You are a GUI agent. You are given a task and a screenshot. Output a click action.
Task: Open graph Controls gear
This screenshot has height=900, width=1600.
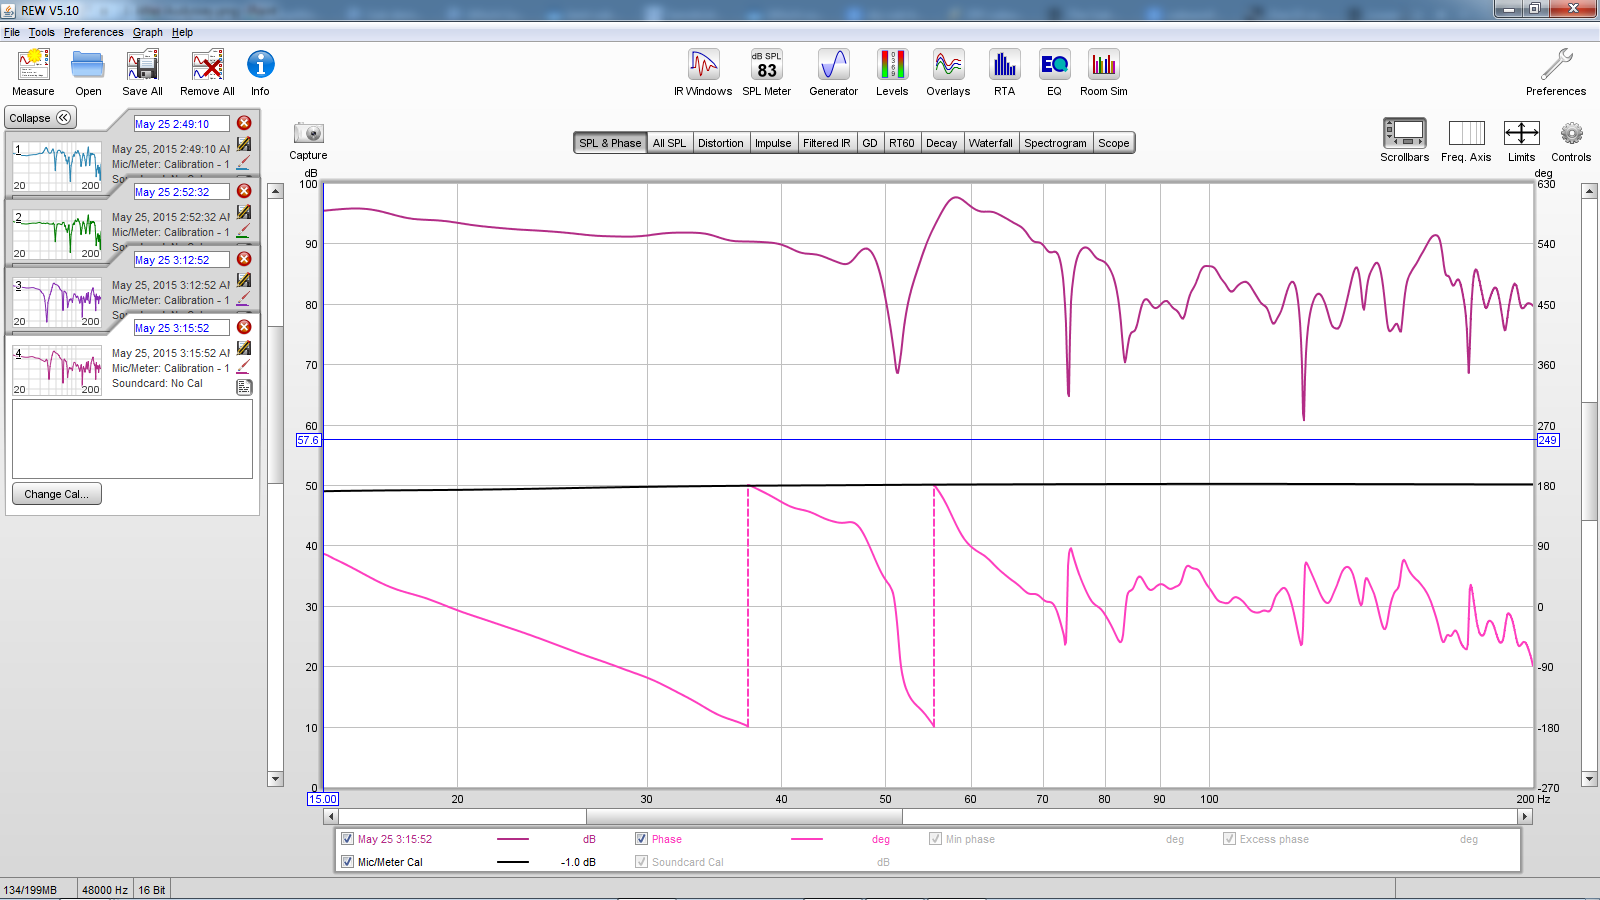[1571, 140]
